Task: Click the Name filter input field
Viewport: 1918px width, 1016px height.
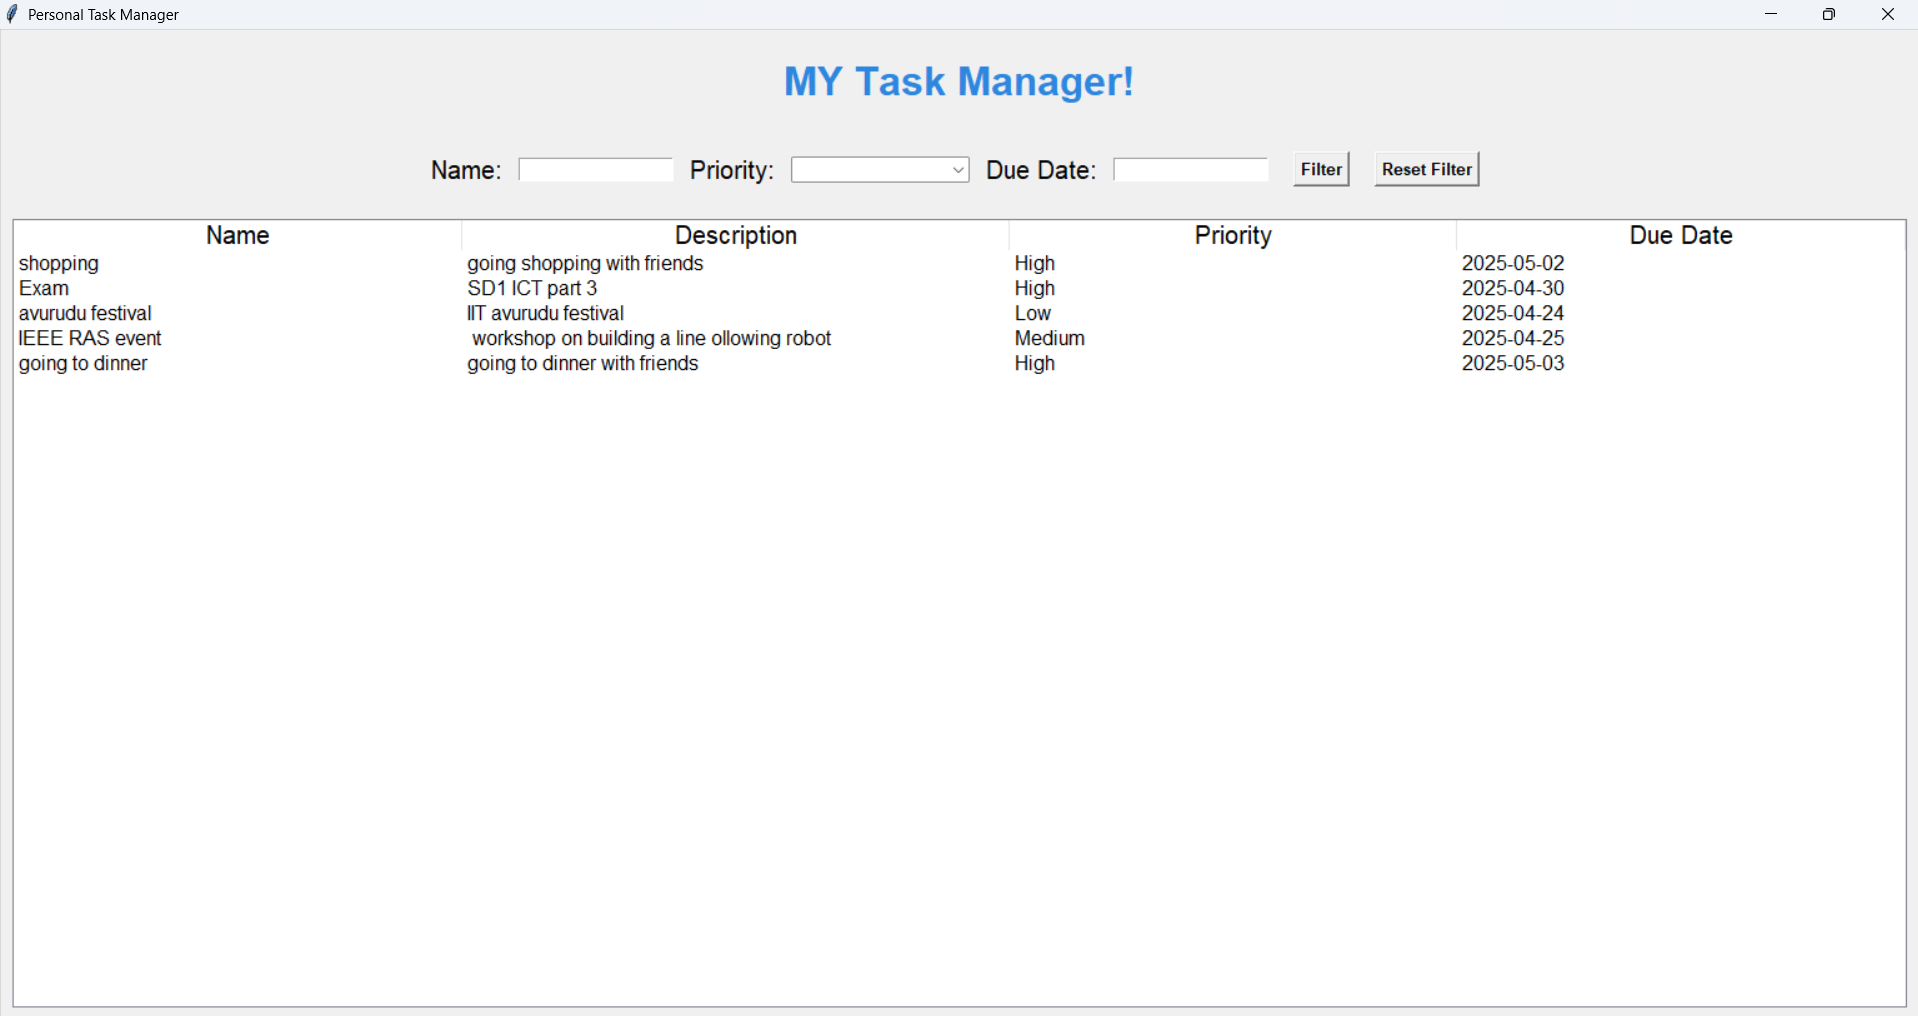Action: pyautogui.click(x=595, y=170)
